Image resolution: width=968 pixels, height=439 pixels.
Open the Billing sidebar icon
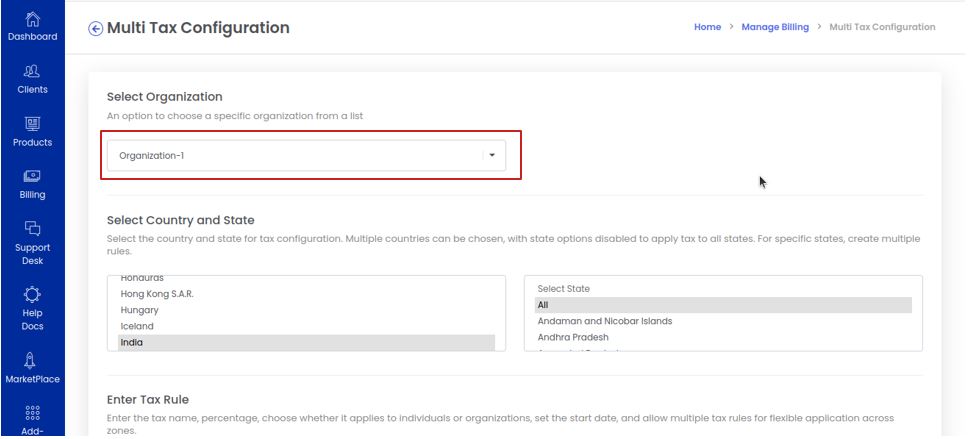(32, 177)
